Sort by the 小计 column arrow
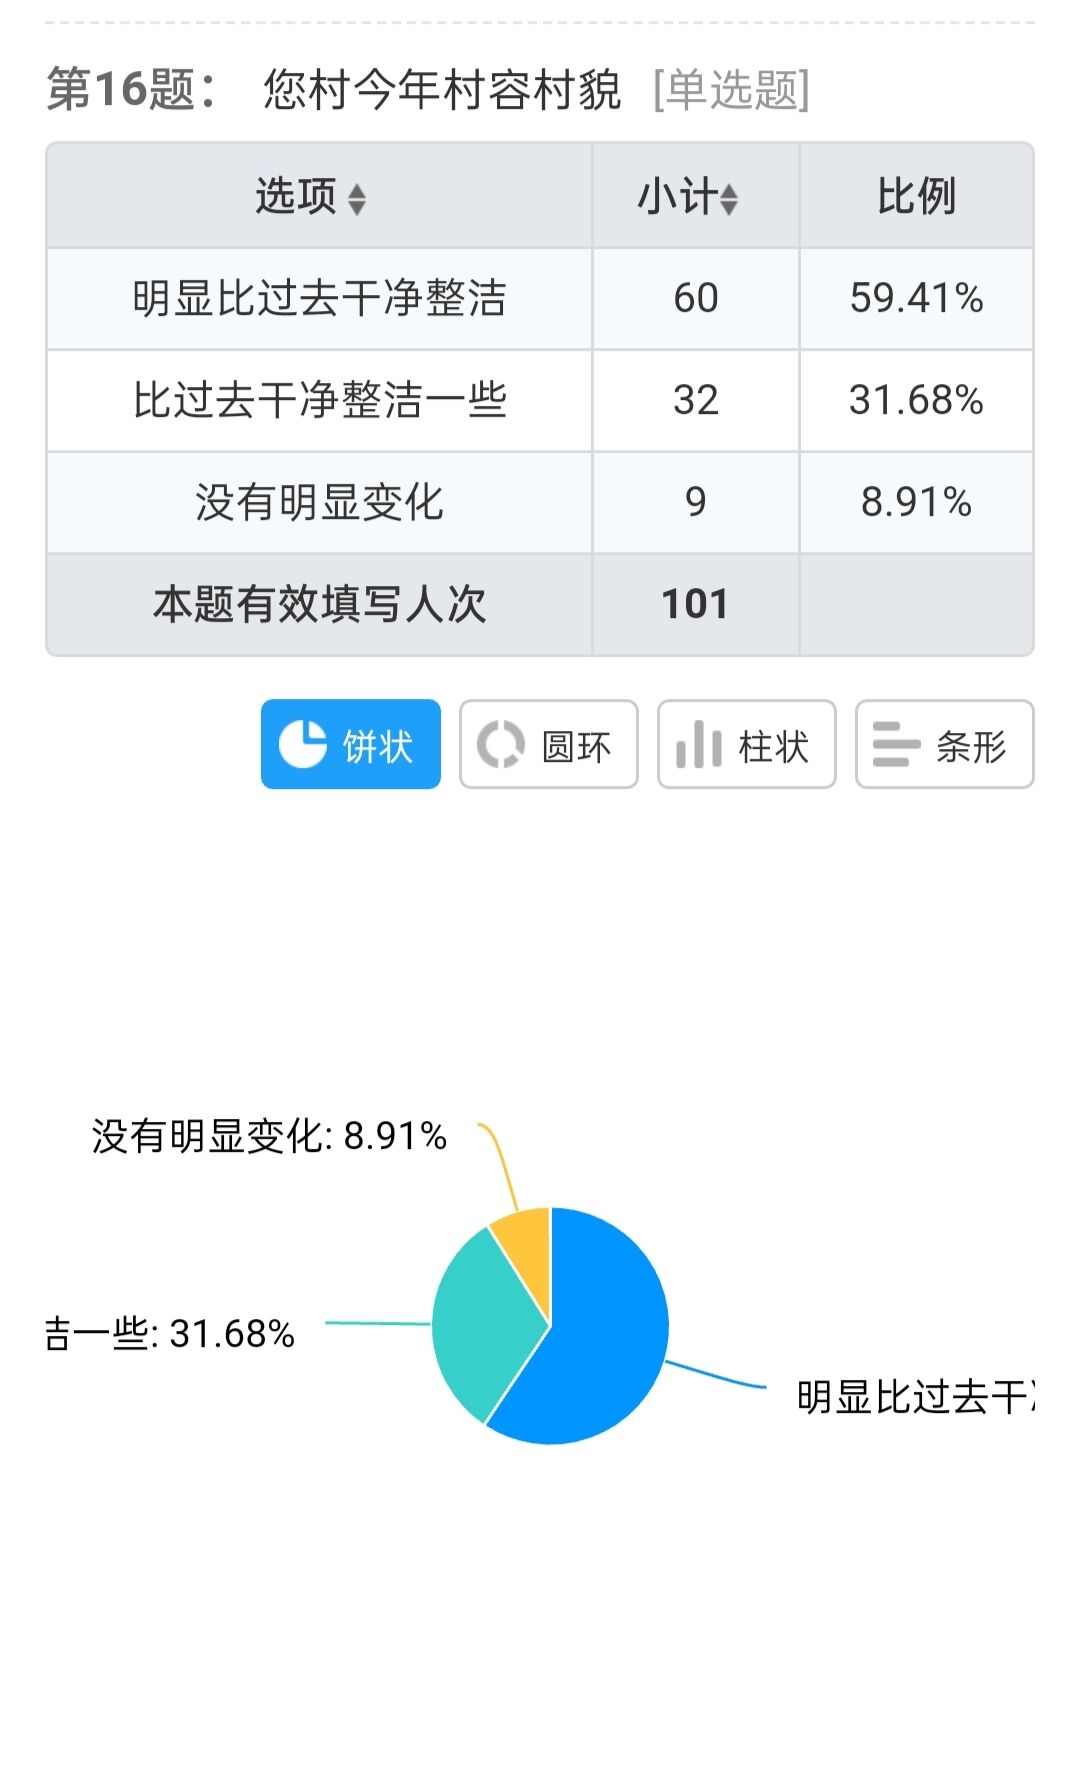 pos(729,199)
